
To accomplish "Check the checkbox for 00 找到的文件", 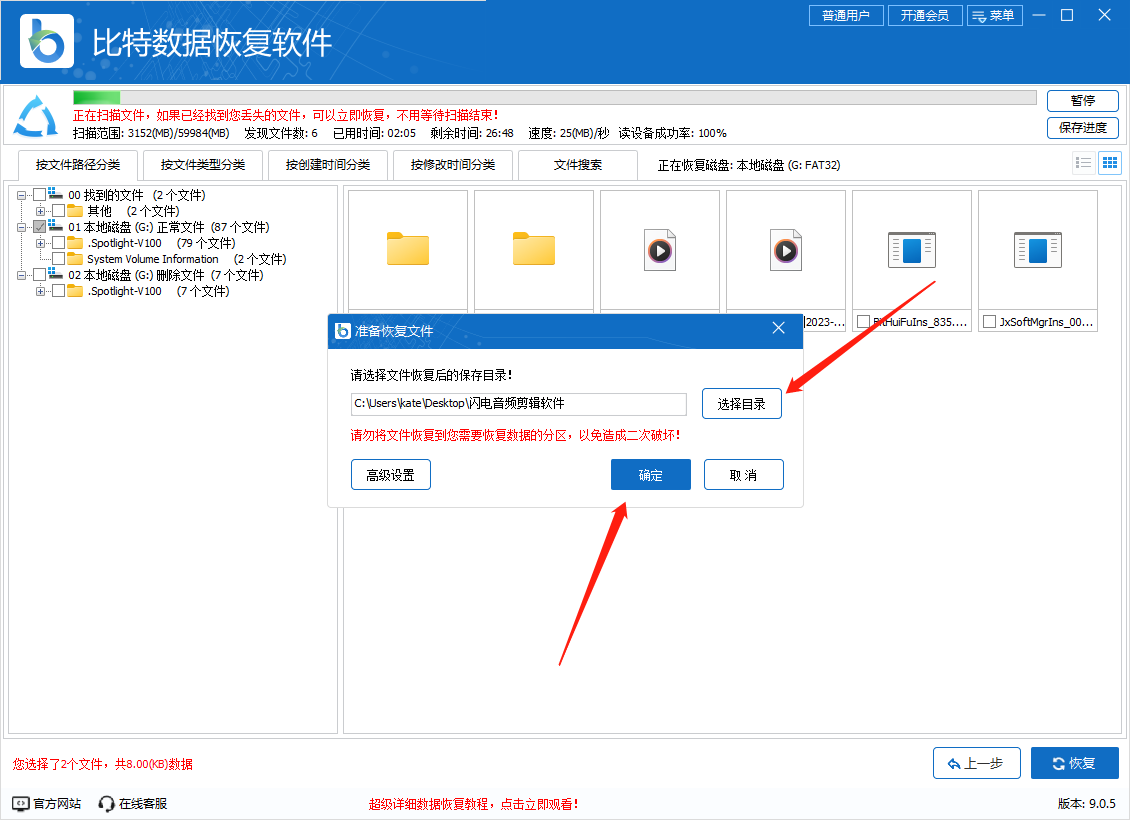I will coord(40,195).
